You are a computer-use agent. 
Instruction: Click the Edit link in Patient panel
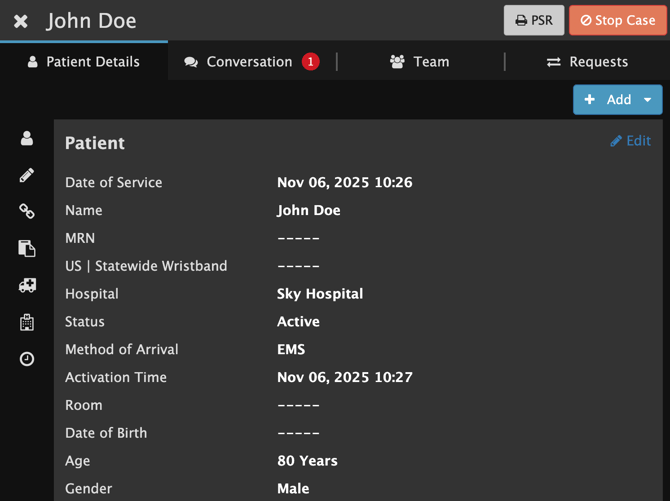(x=630, y=141)
